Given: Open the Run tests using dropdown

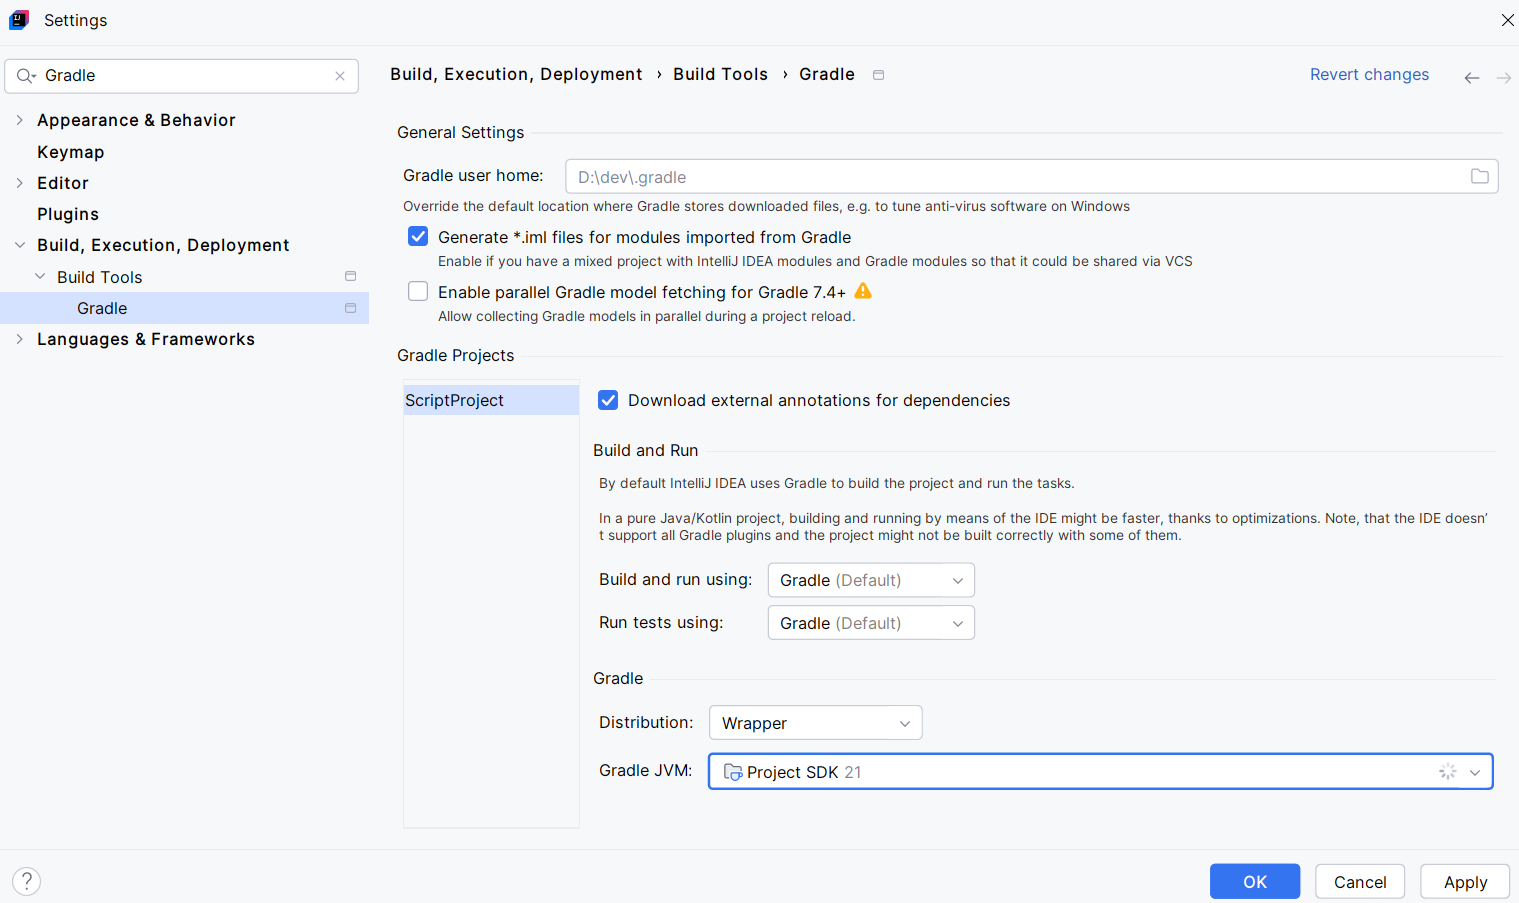Looking at the screenshot, I should [x=871, y=623].
